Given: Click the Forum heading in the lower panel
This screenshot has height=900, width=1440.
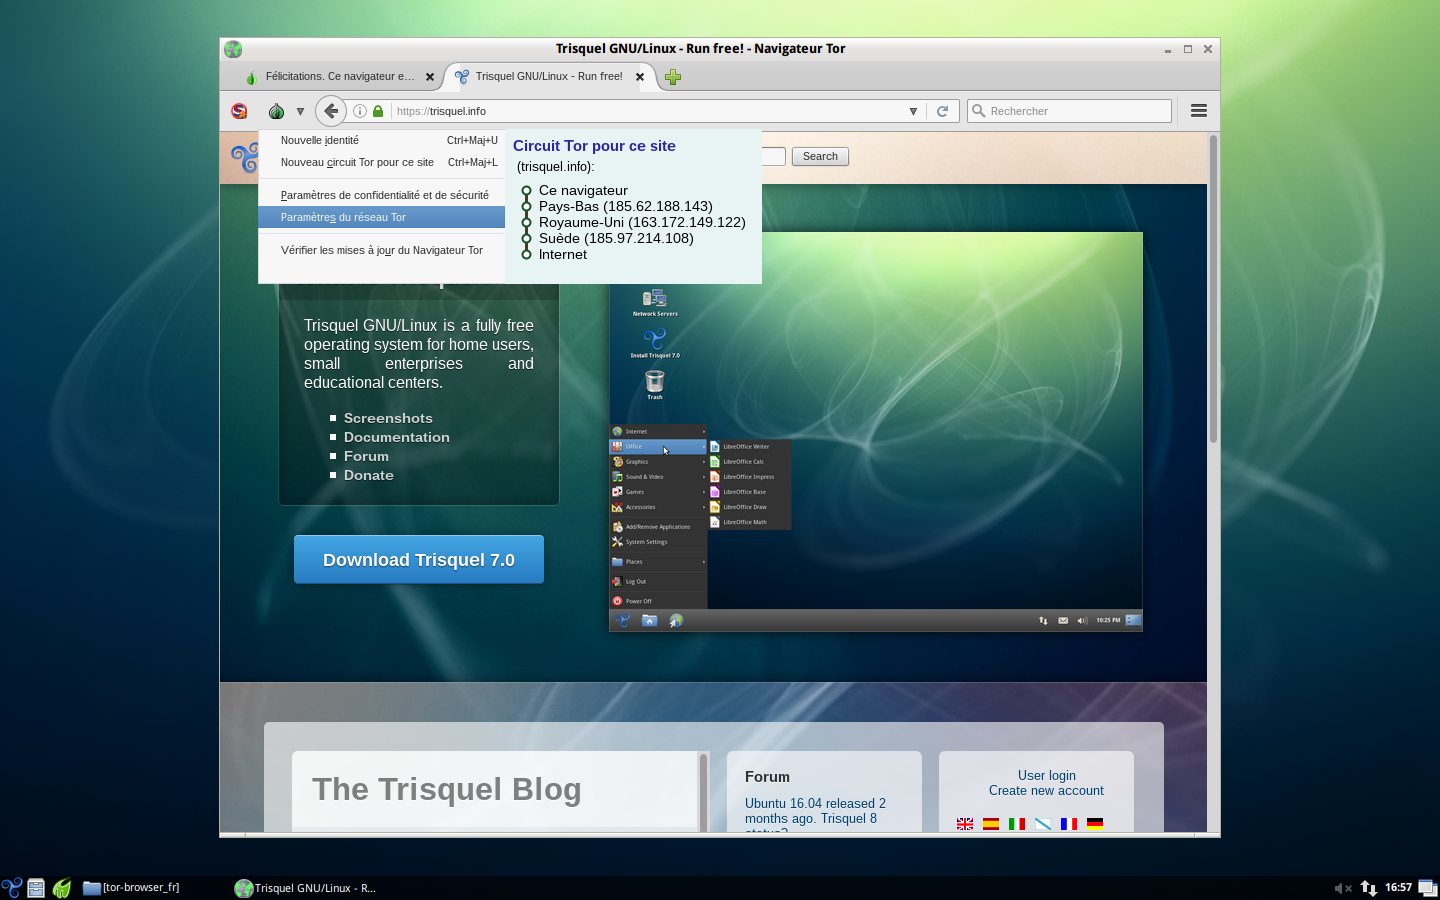Looking at the screenshot, I should pos(767,777).
